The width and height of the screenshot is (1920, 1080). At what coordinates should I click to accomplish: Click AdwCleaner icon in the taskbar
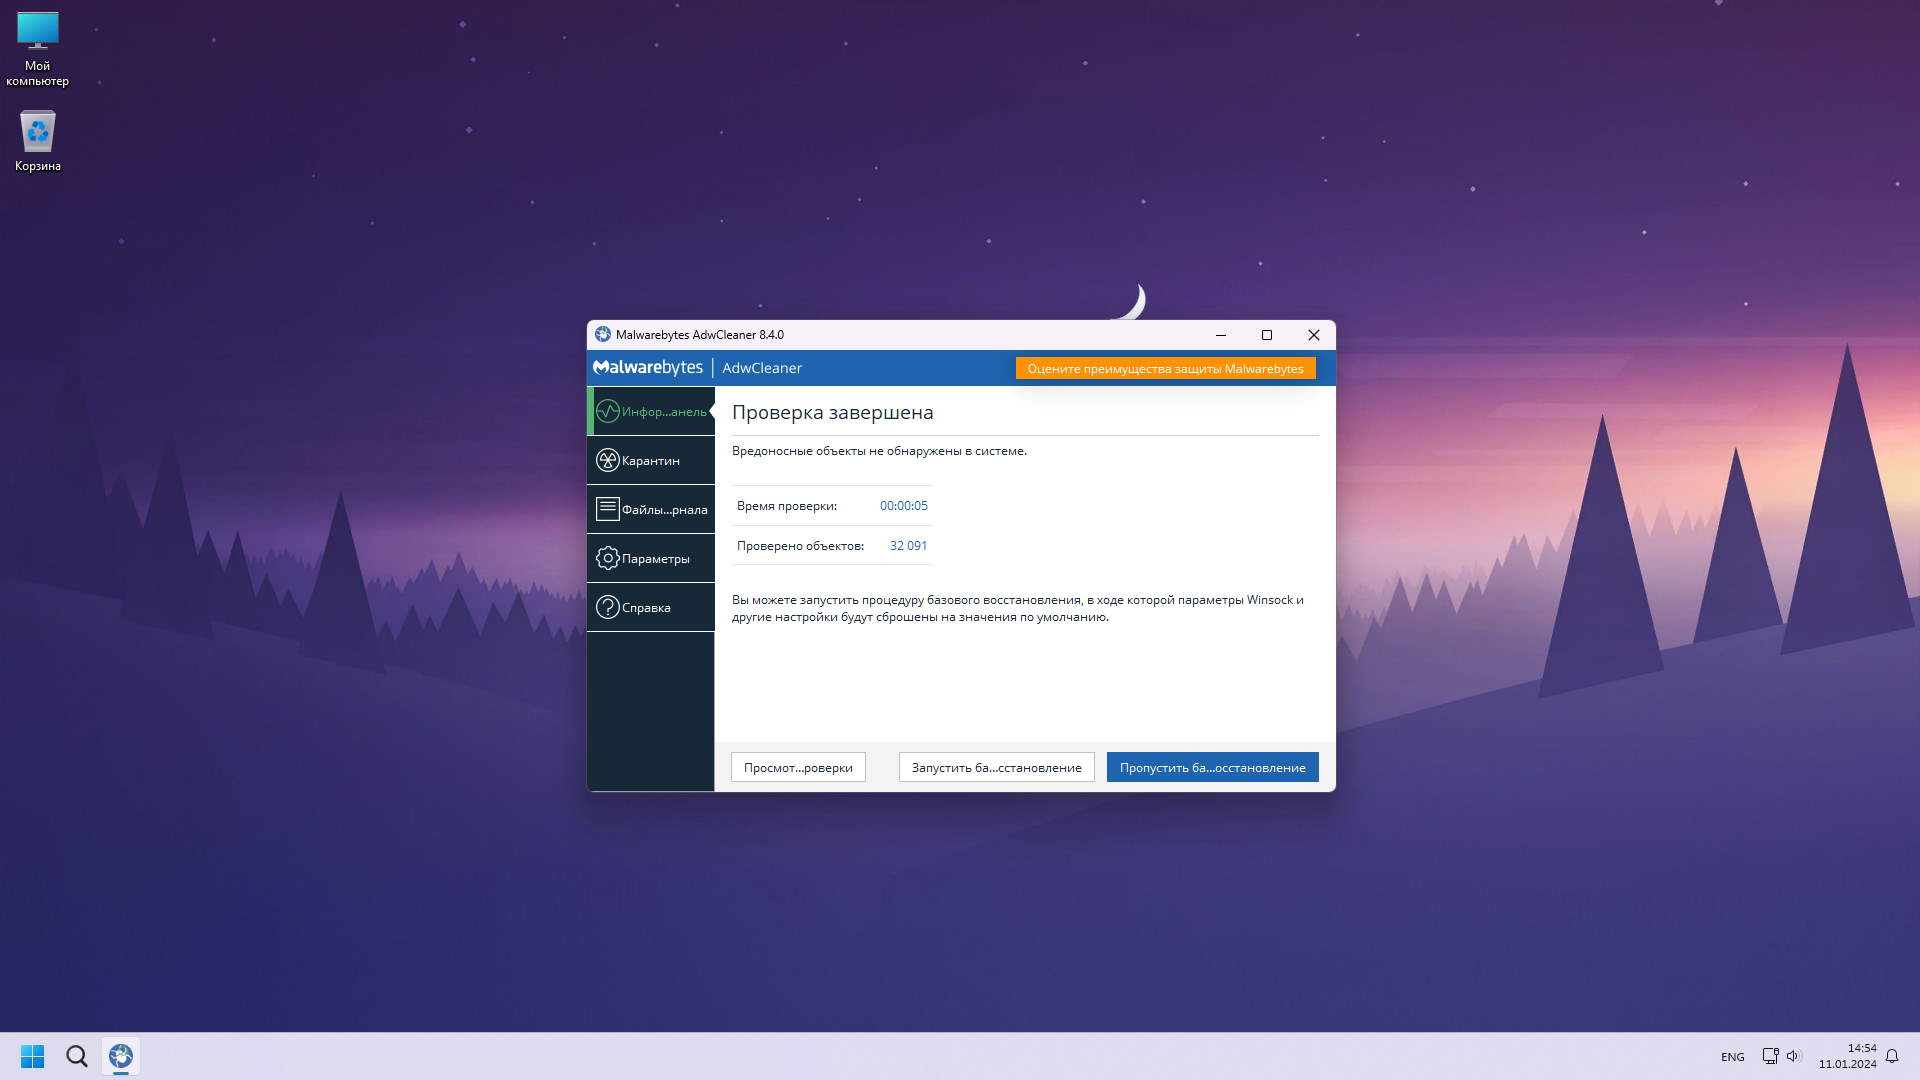[121, 1056]
